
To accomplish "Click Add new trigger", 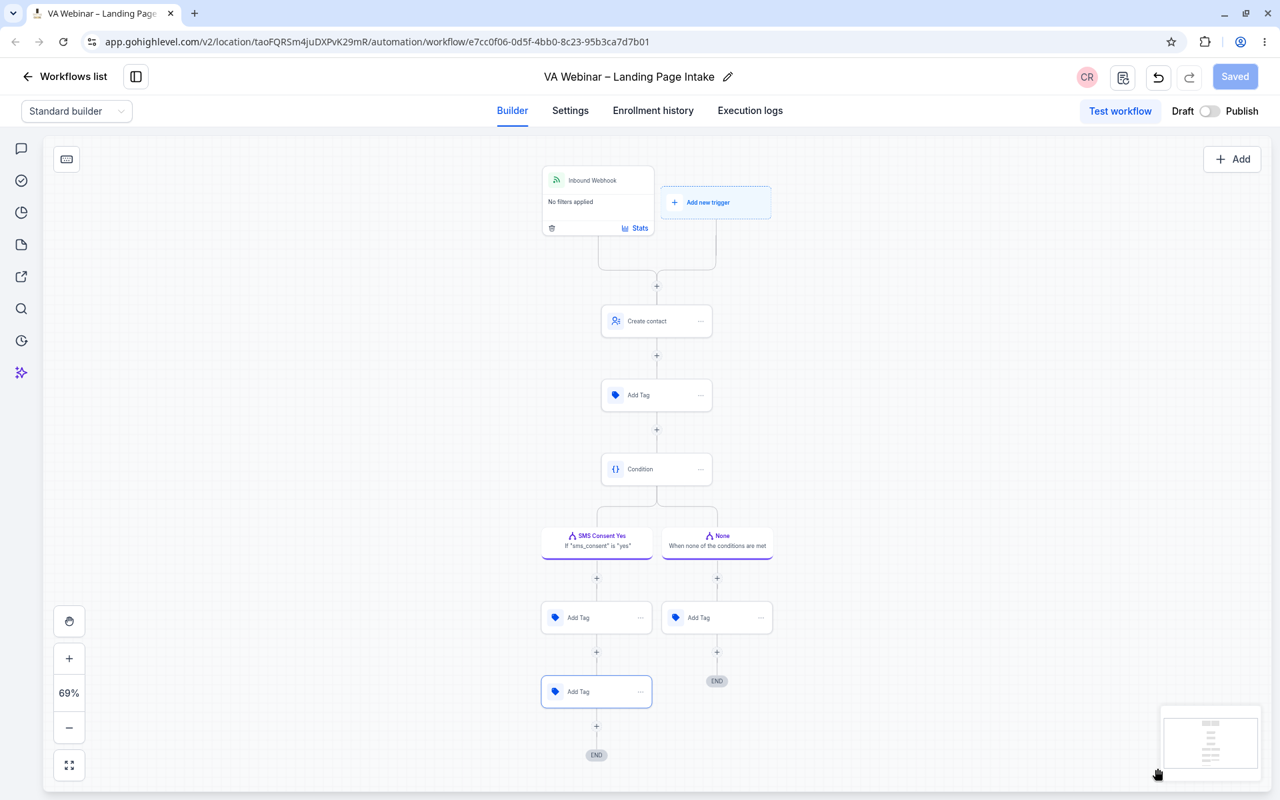I will (x=716, y=203).
